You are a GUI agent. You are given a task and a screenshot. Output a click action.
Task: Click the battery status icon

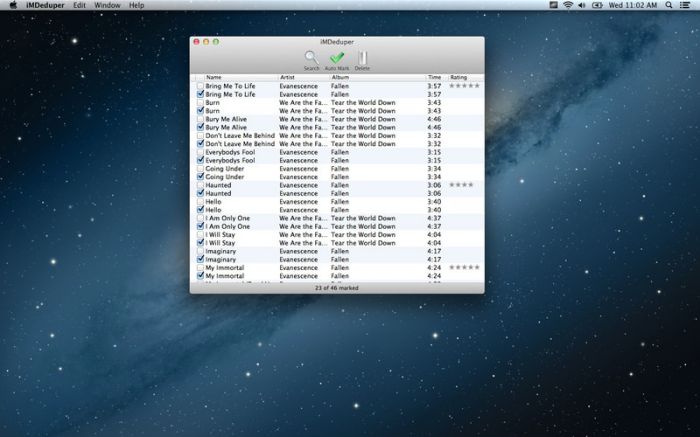[x=597, y=5]
